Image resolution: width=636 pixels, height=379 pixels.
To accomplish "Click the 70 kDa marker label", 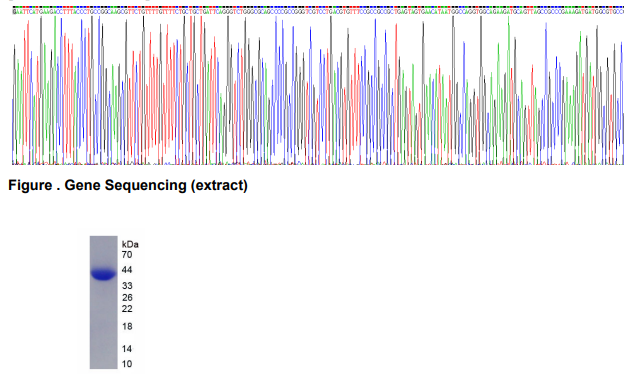I will [127, 255].
